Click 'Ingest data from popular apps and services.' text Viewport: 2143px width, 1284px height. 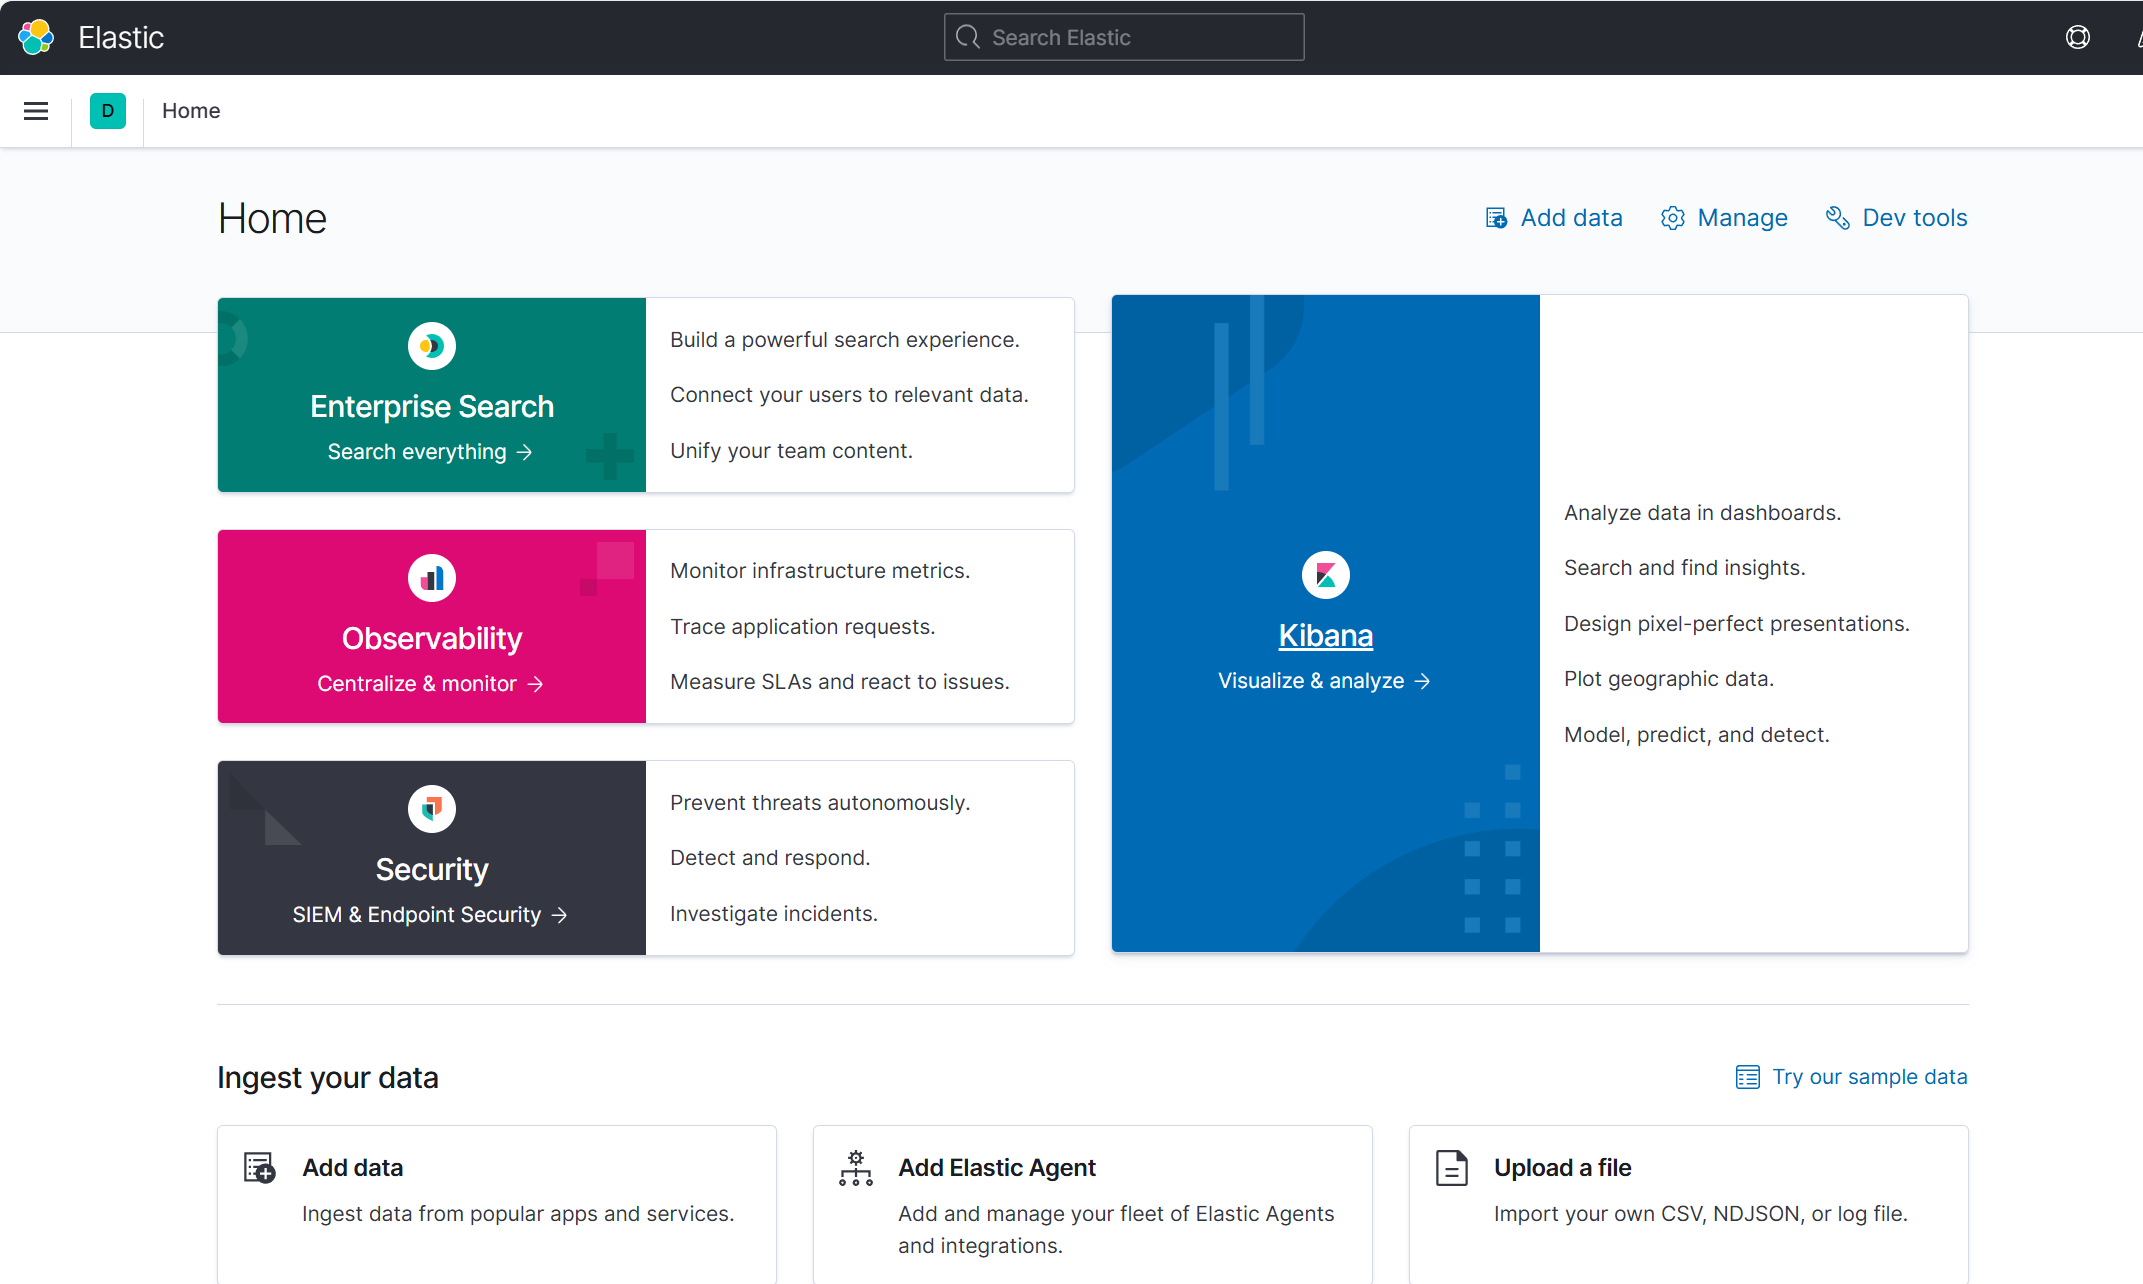pos(518,1214)
